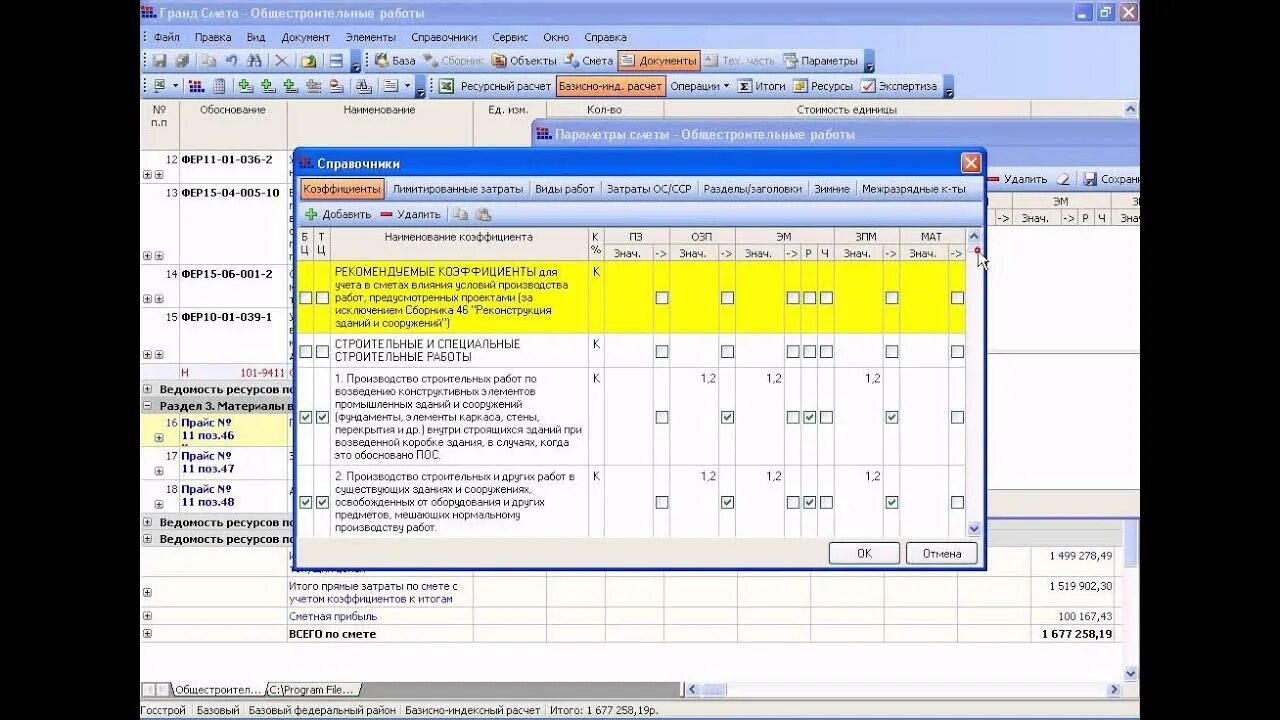Toggle ОЗП checkbox for coefficient 2
This screenshot has width=1280, height=720.
coord(727,502)
